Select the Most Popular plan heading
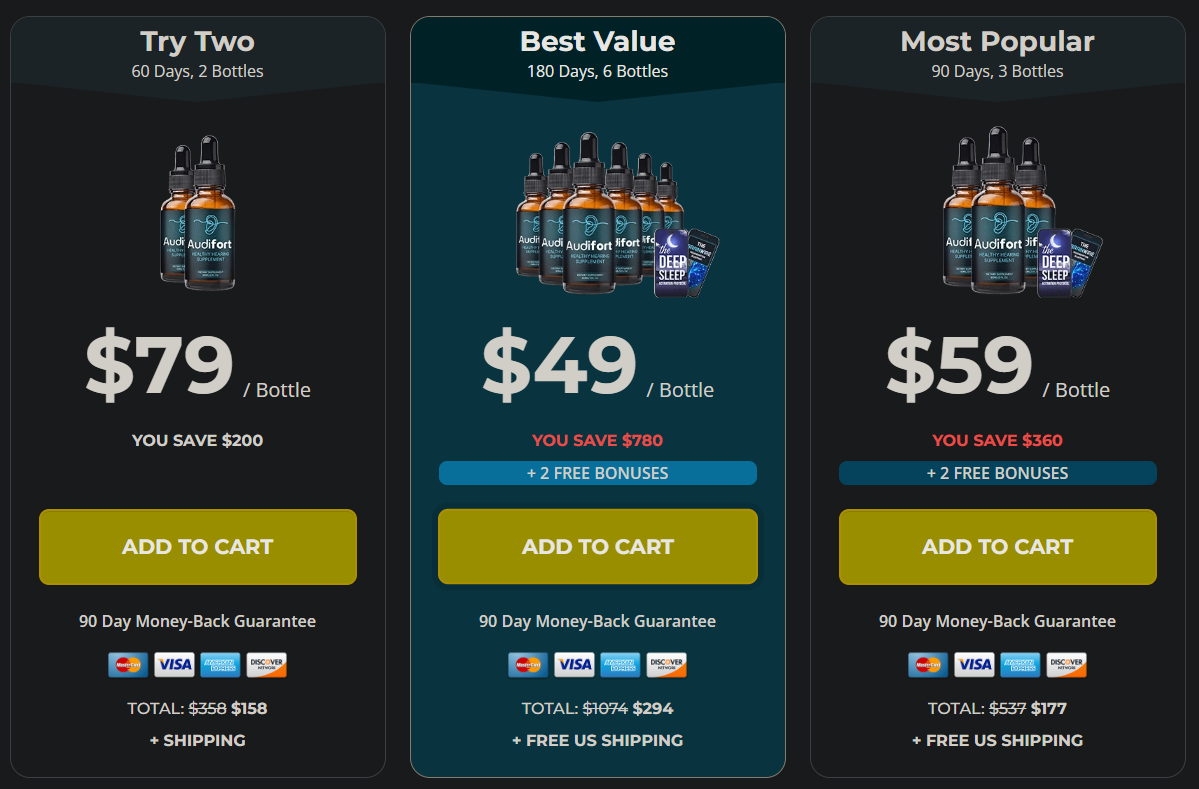Viewport: 1199px width, 789px height. pyautogui.click(x=998, y=42)
